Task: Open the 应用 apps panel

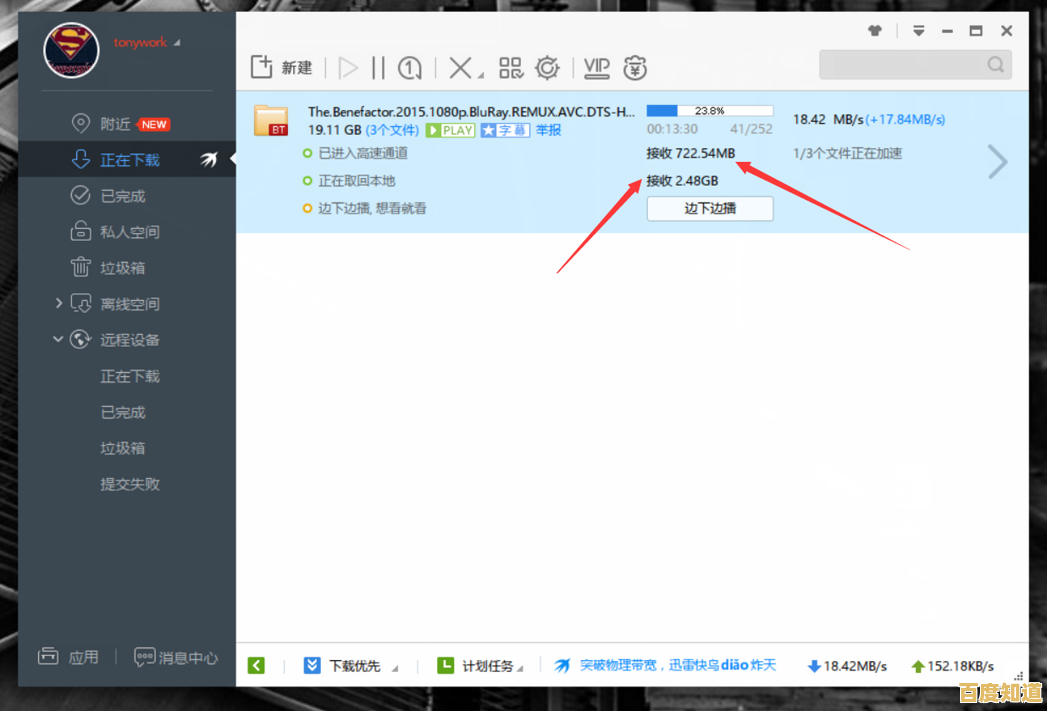Action: pyautogui.click(x=83, y=657)
